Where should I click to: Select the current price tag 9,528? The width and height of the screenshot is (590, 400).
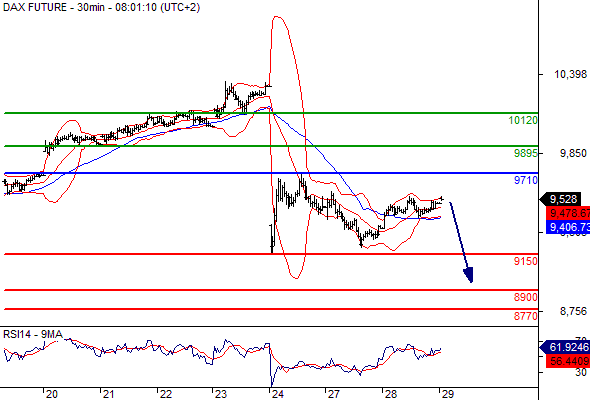tap(561, 199)
